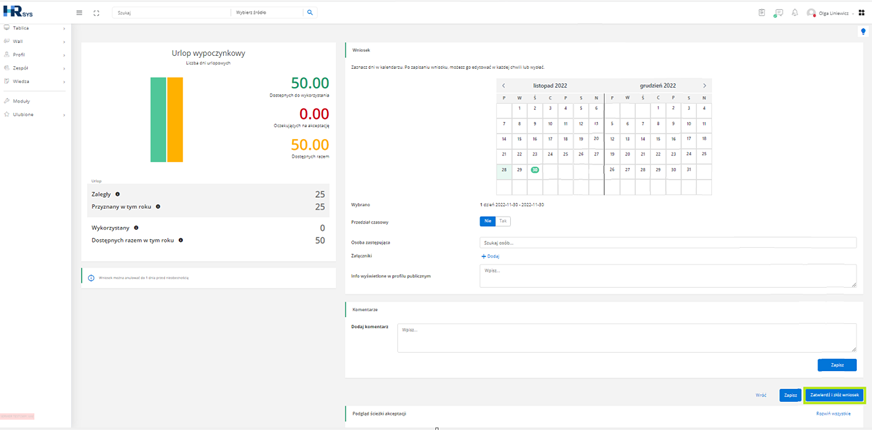Click the Dodaj komentarz text area
This screenshot has width=872, height=430.
(x=627, y=338)
